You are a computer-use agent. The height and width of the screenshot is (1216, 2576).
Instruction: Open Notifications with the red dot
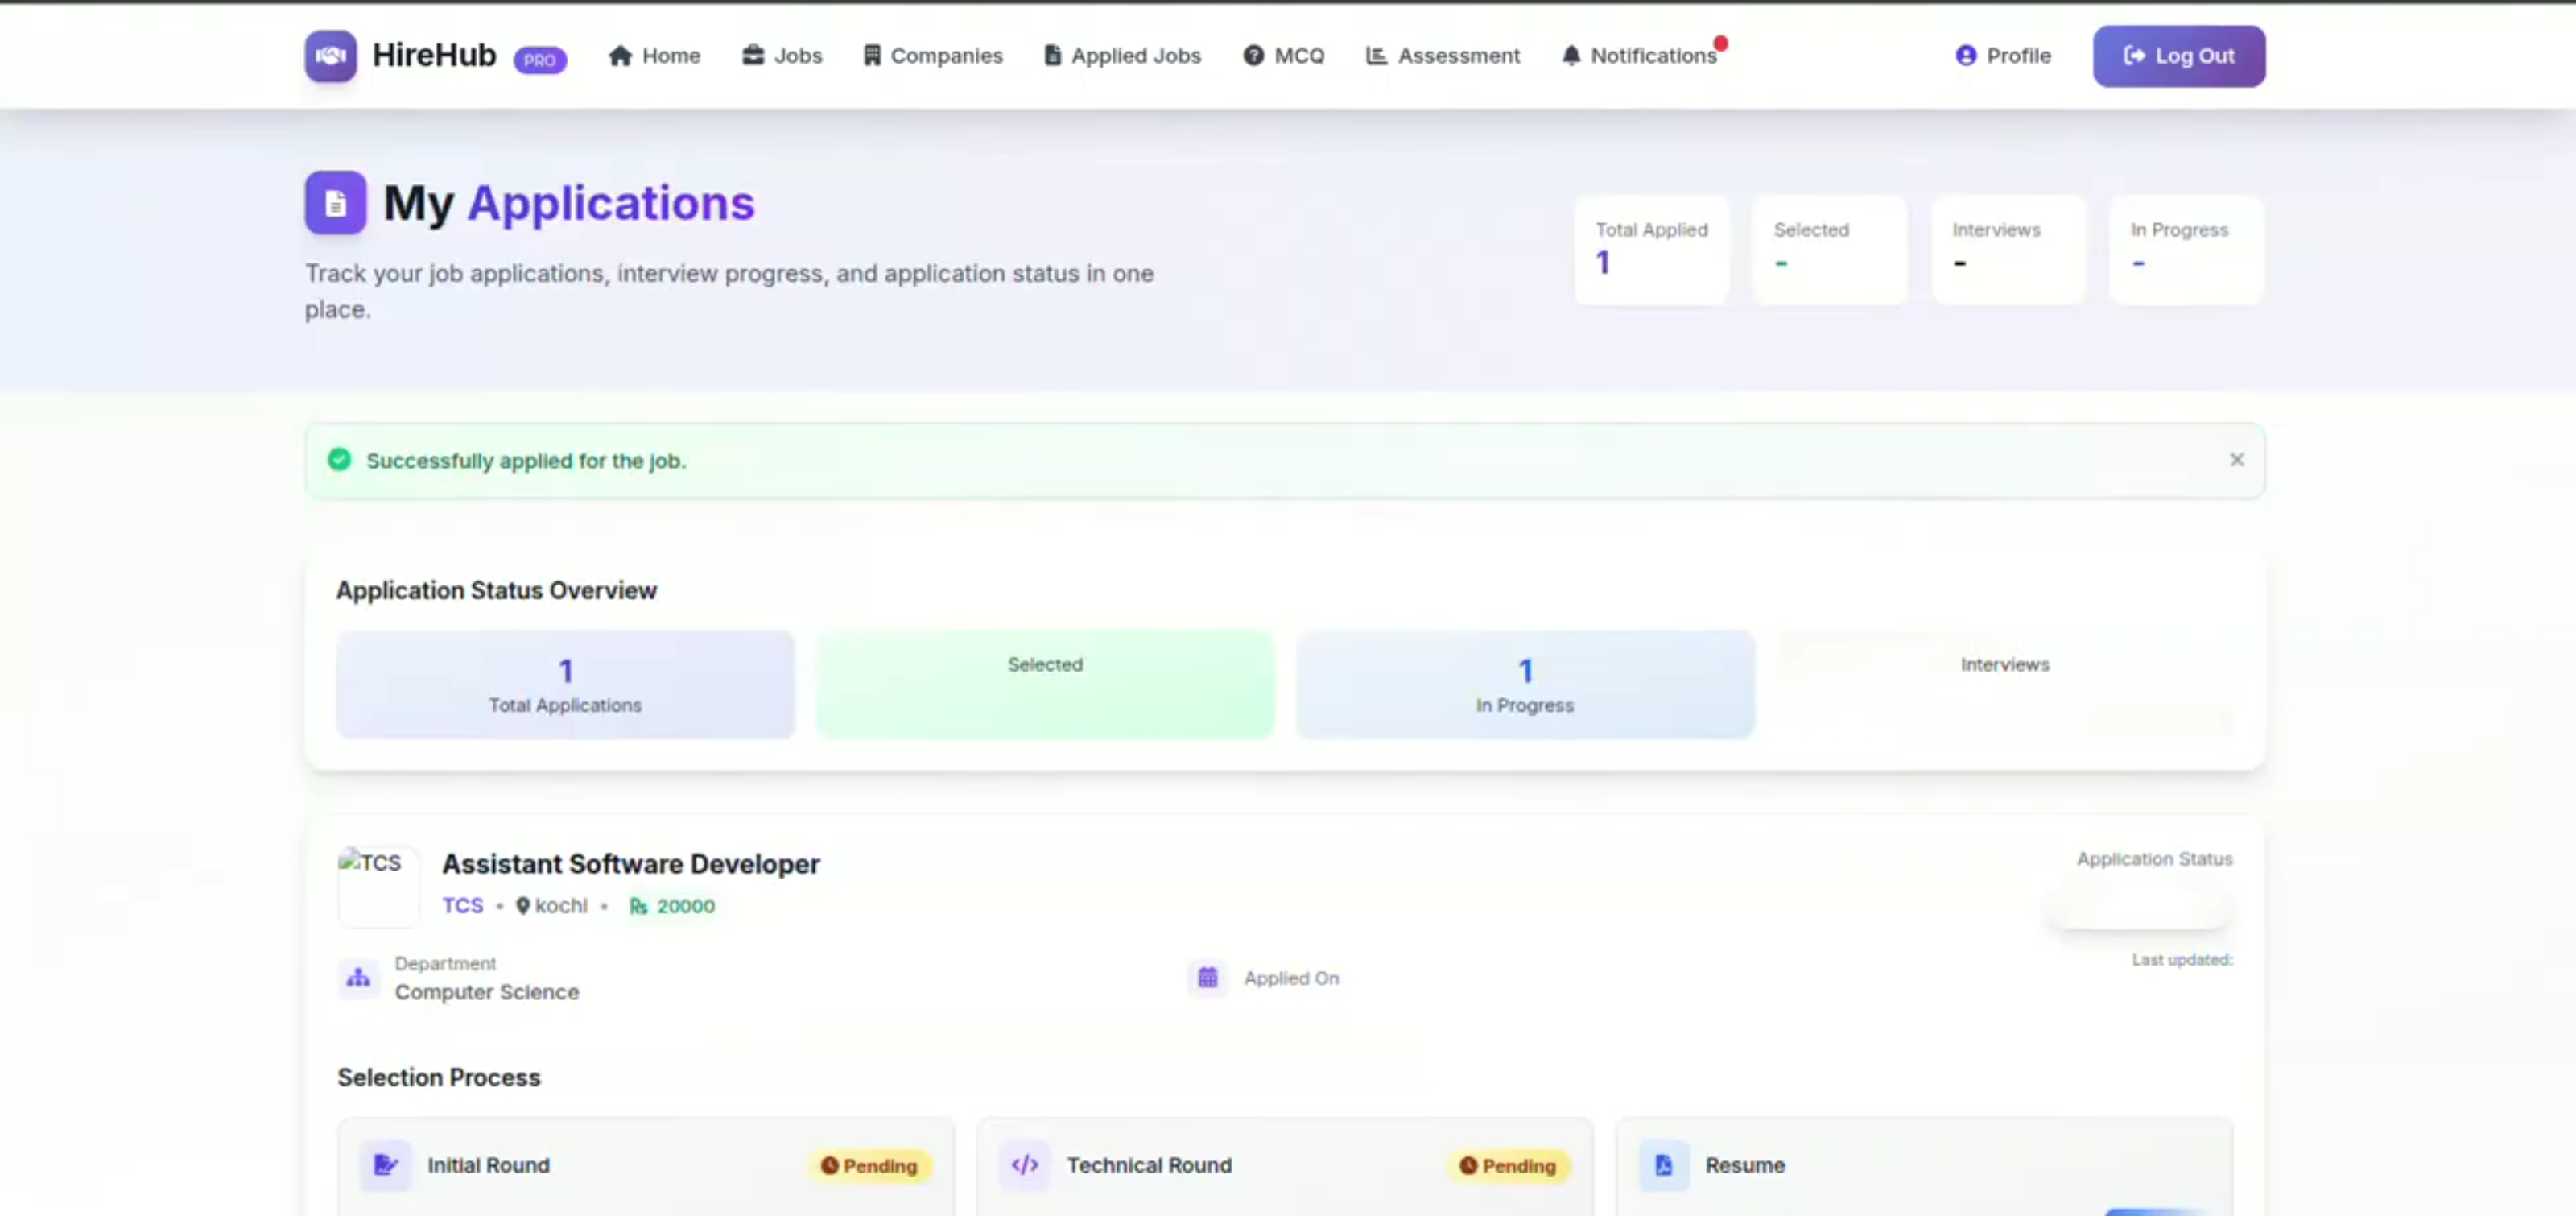tap(1645, 55)
